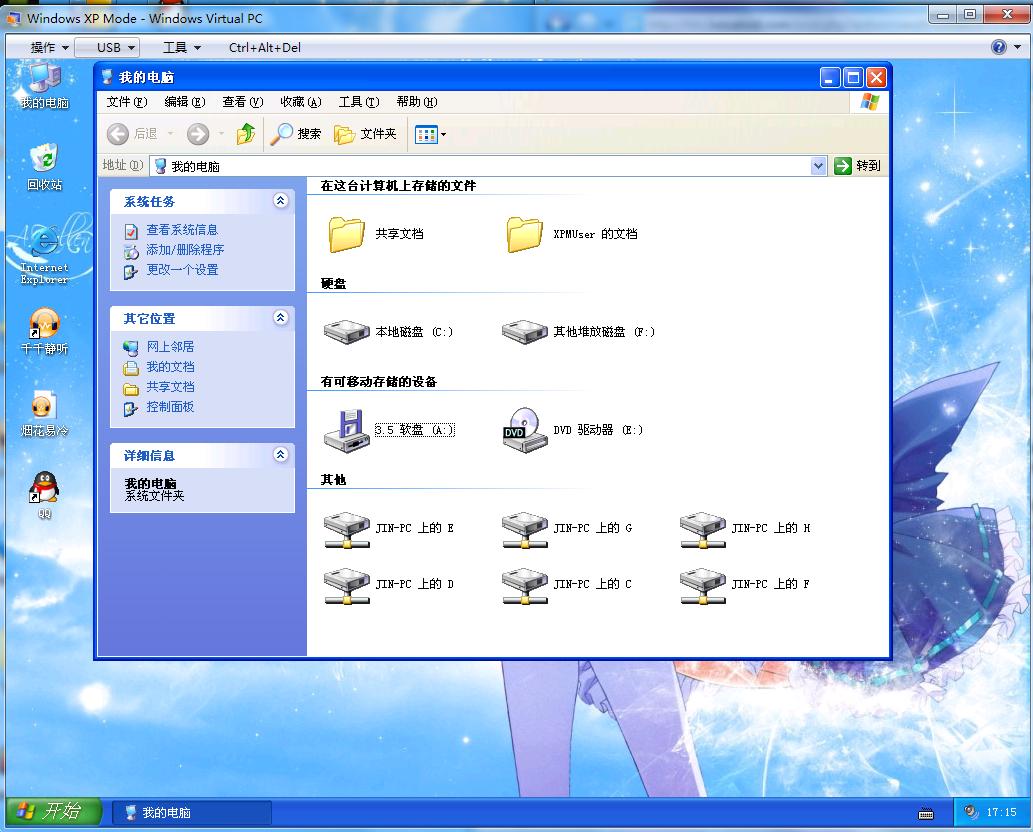1033x832 pixels.
Task: Collapse the 详细信息 panel
Action: coord(281,454)
